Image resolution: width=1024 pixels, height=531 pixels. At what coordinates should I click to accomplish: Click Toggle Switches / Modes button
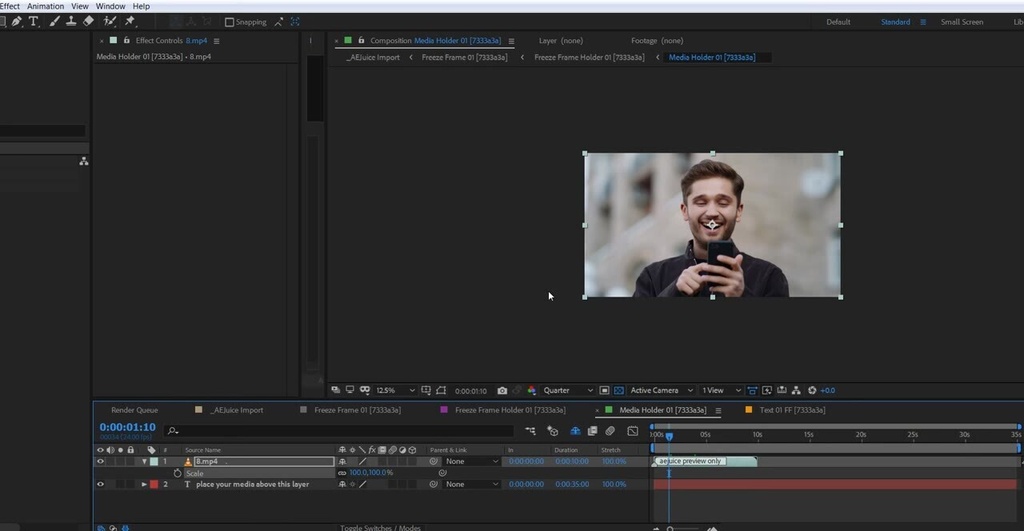[x=380, y=527]
